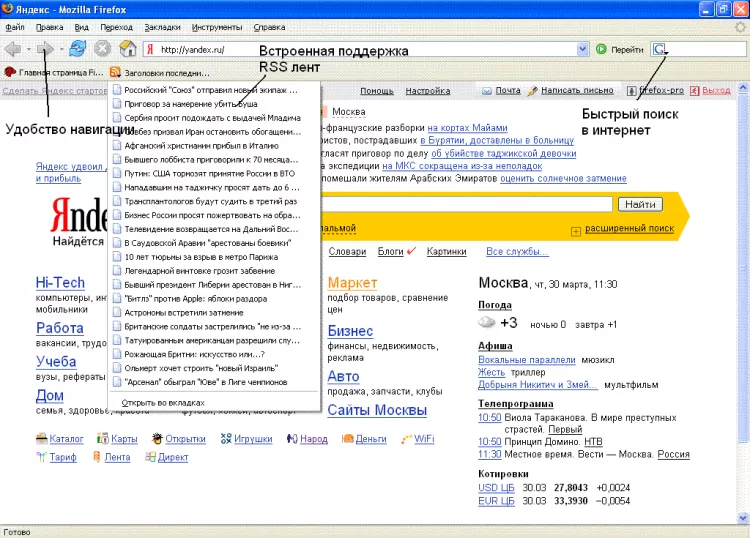
Task: Open the Бизнес link
Action: 350,331
